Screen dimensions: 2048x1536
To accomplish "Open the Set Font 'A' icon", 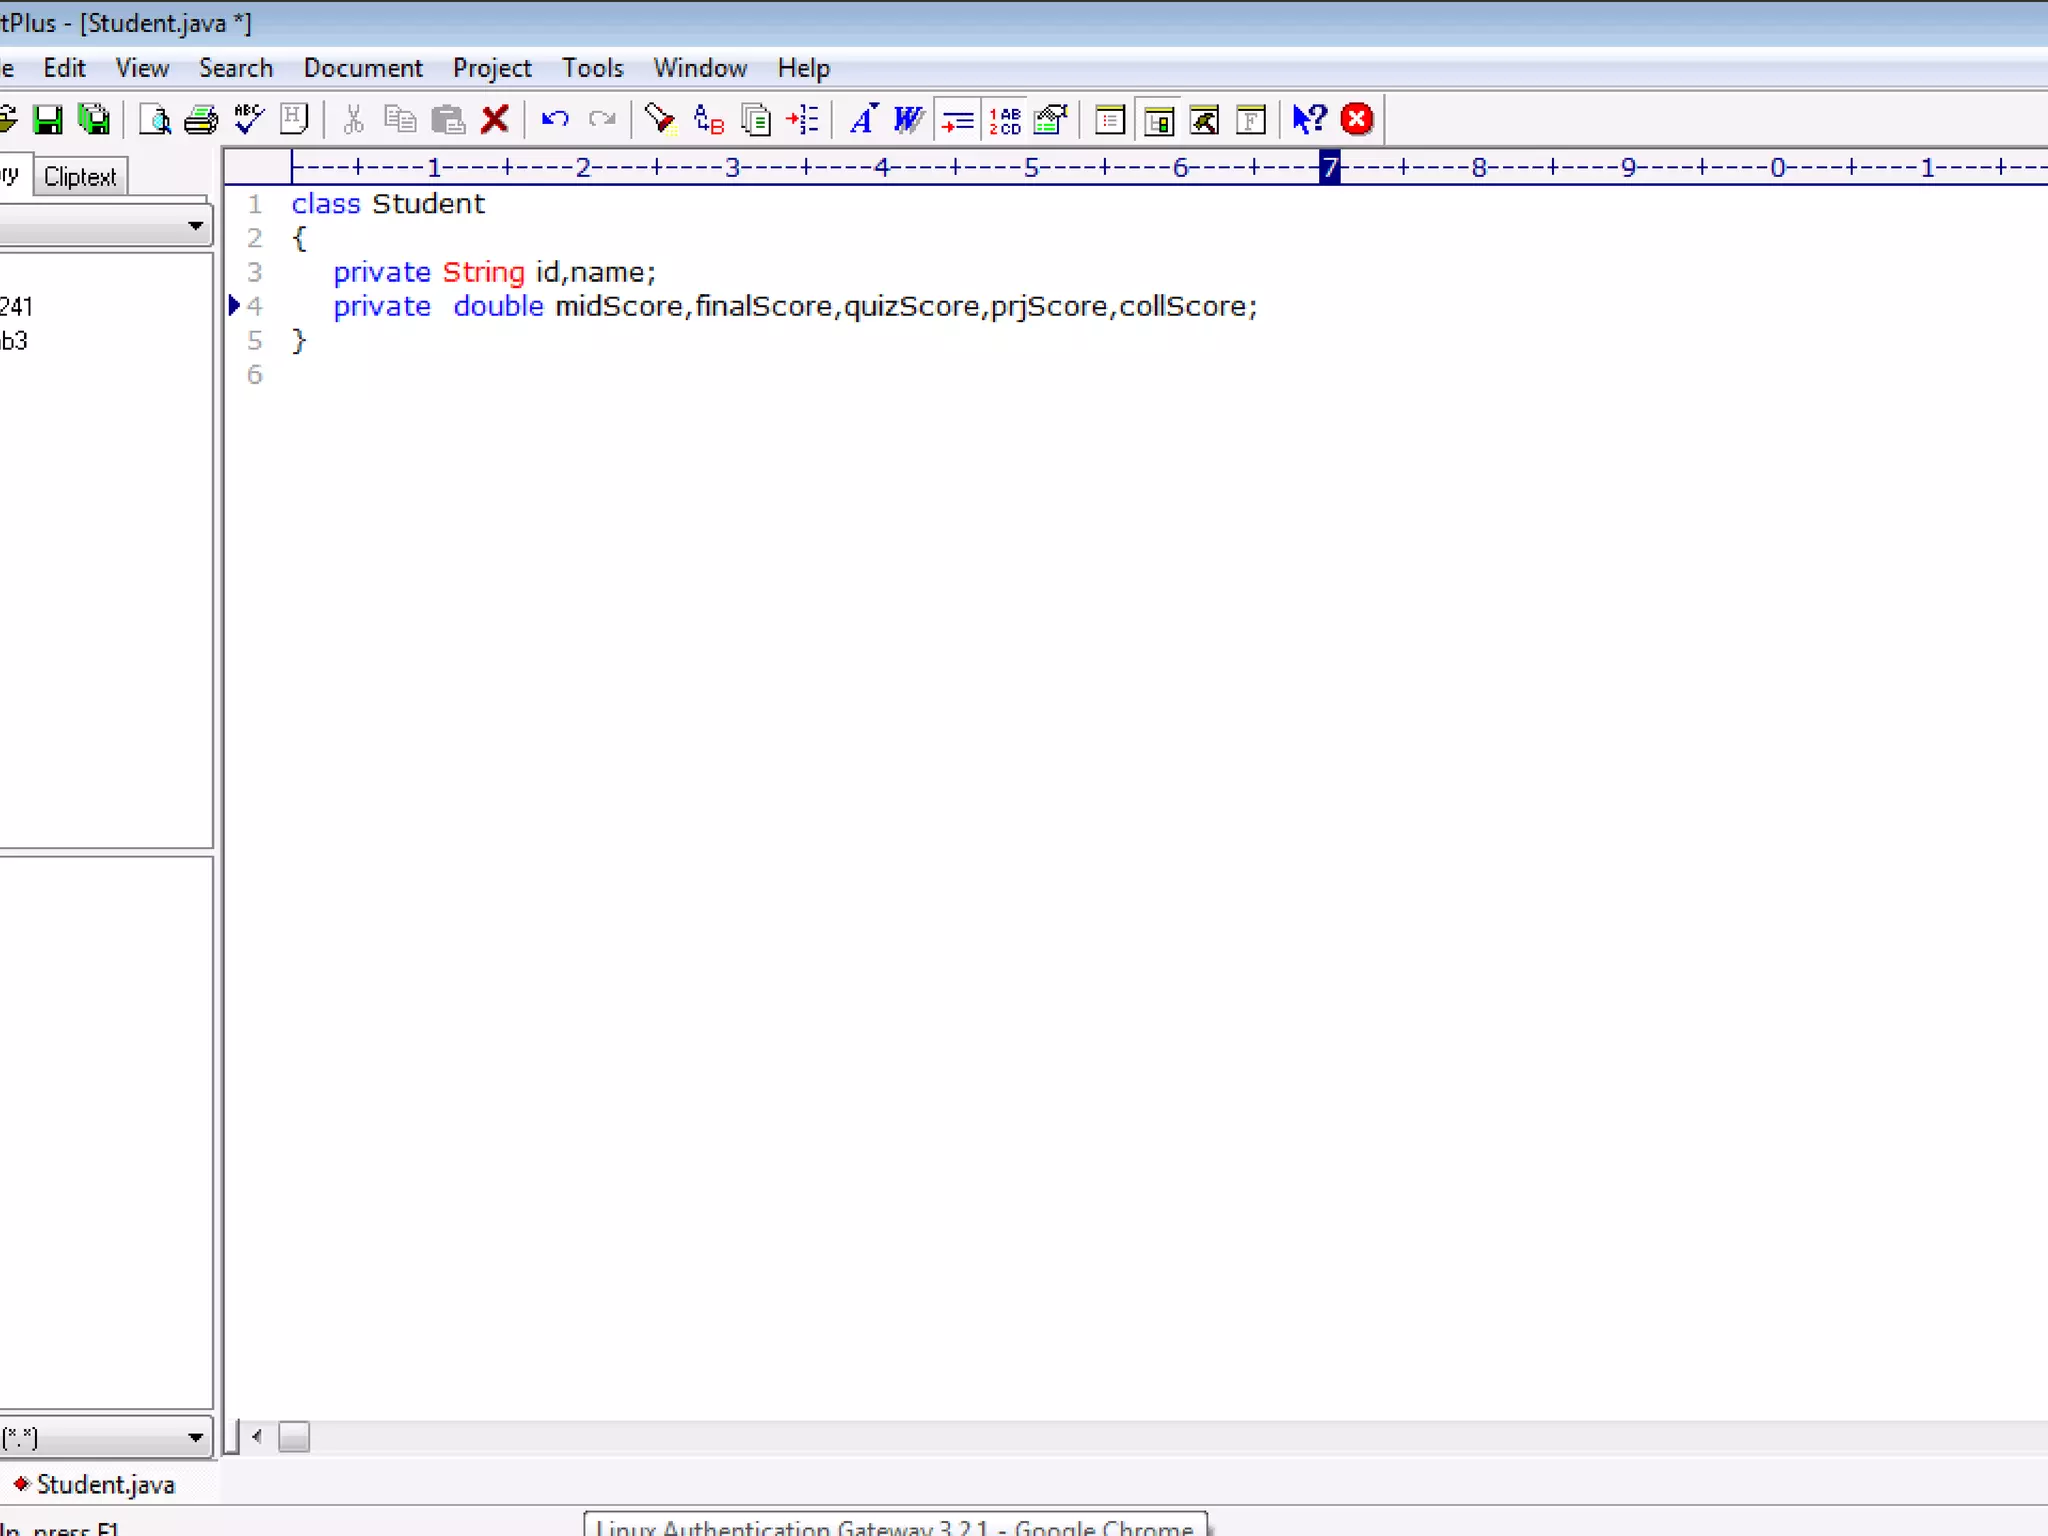I will (x=862, y=120).
